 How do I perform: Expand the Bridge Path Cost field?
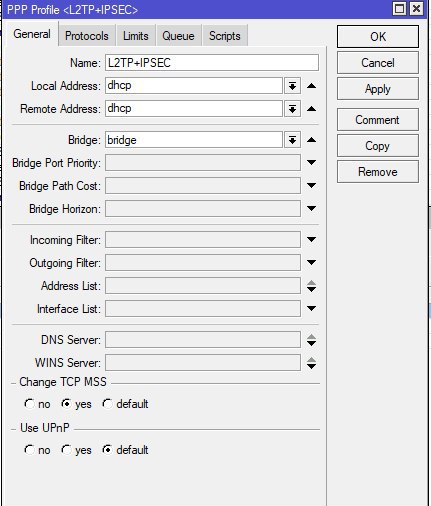[311, 186]
